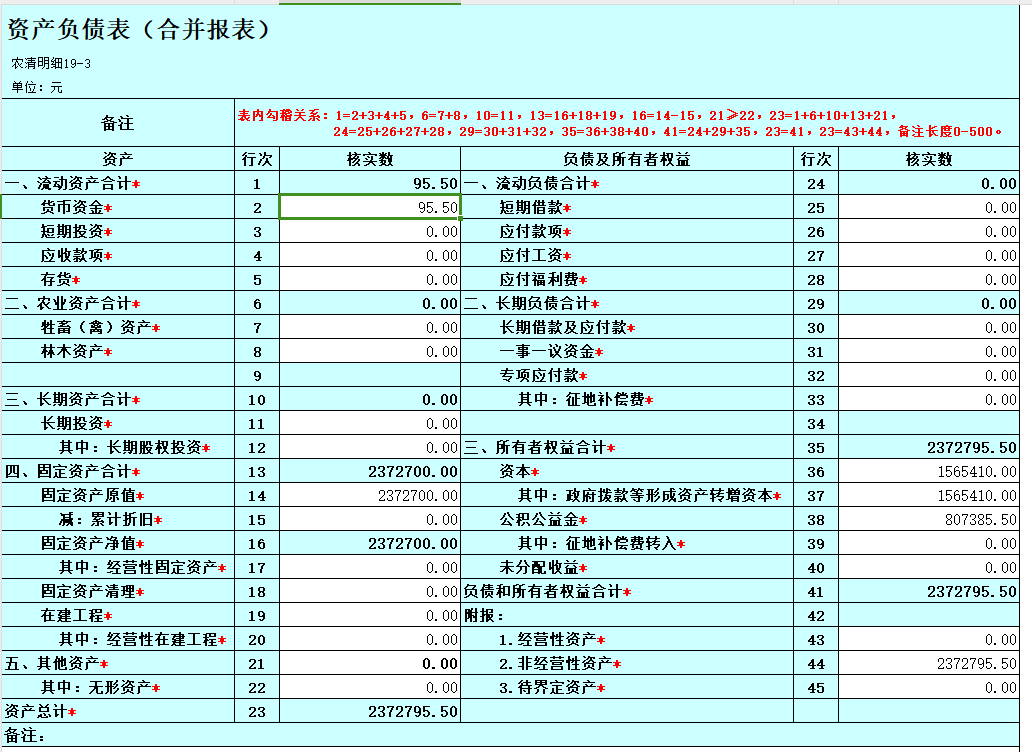This screenshot has width=1032, height=752.
Task: Select the 累计折旧 value cell in row 15
Action: coord(370,519)
